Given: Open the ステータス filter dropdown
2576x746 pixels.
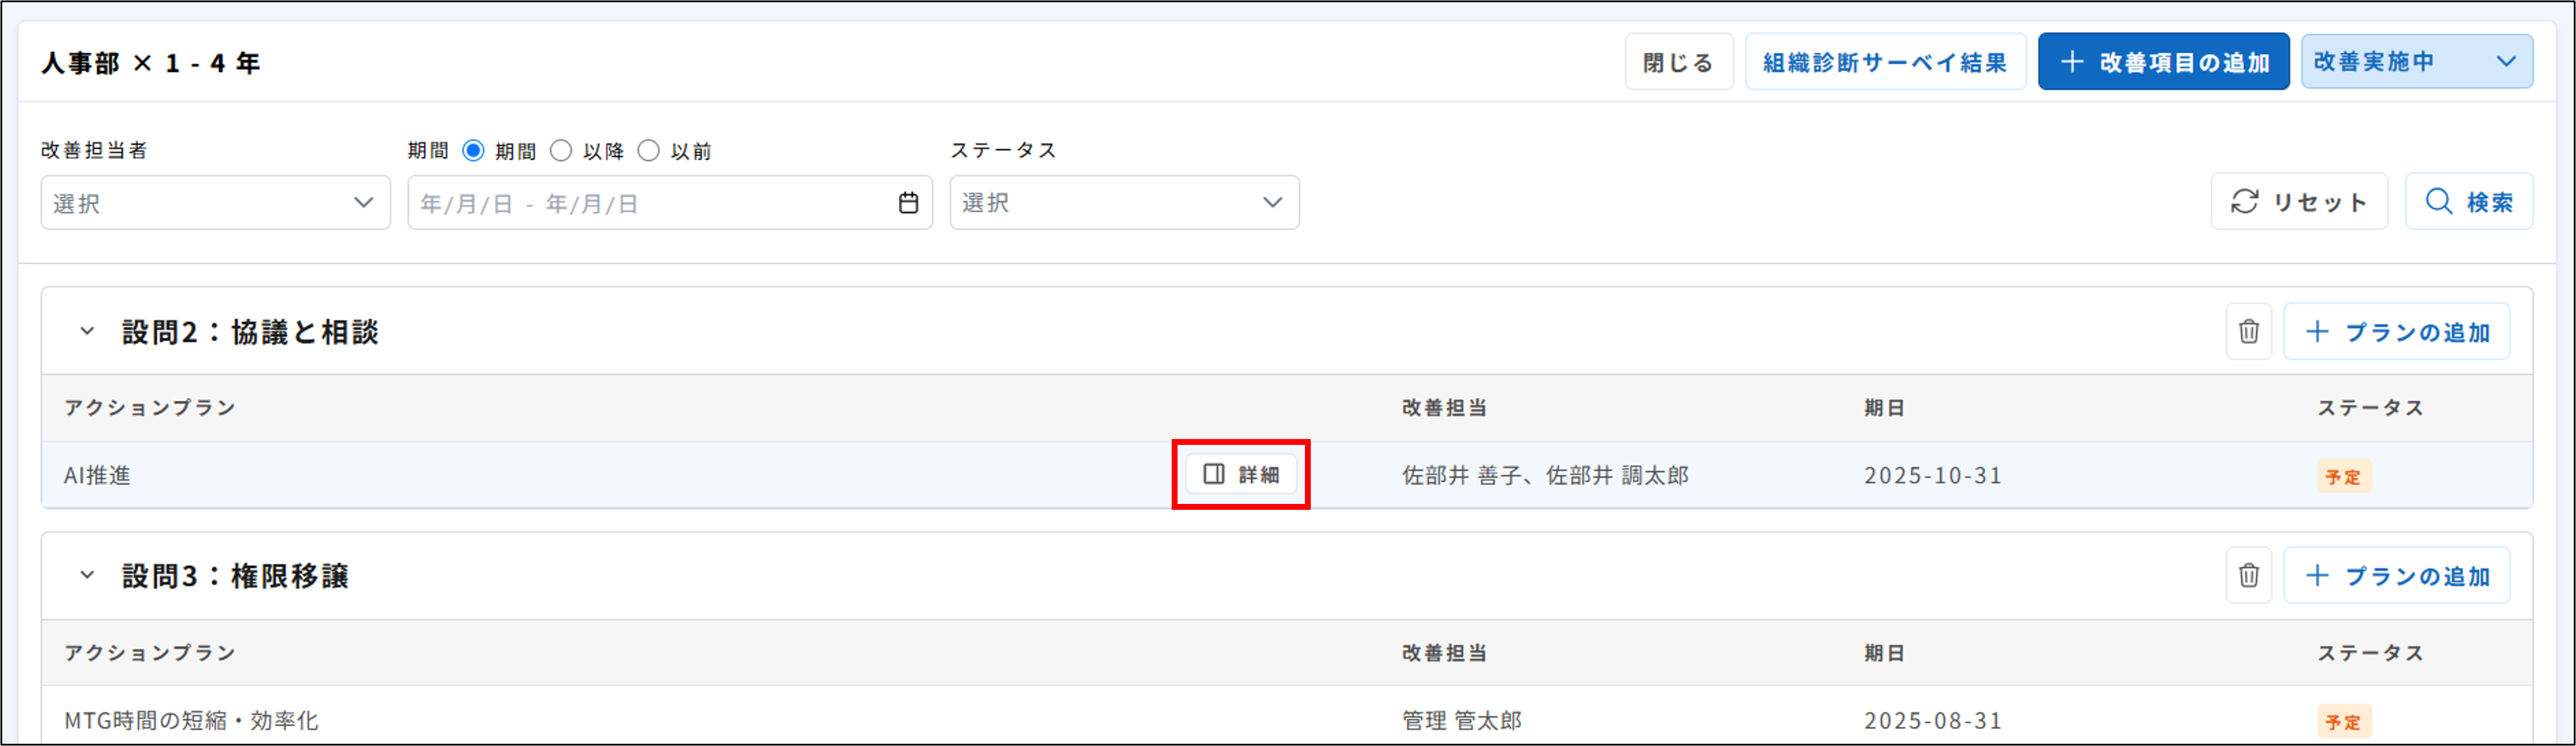Looking at the screenshot, I should pyautogui.click(x=1124, y=203).
